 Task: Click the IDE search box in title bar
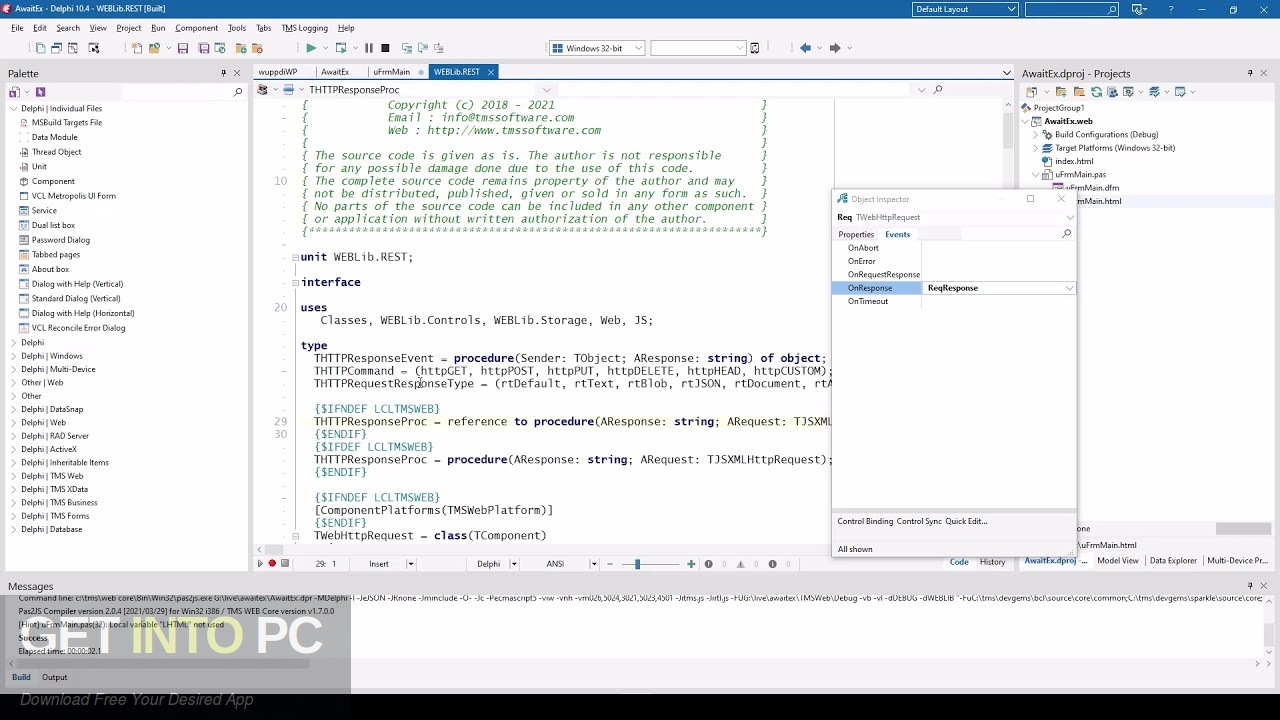click(1071, 10)
